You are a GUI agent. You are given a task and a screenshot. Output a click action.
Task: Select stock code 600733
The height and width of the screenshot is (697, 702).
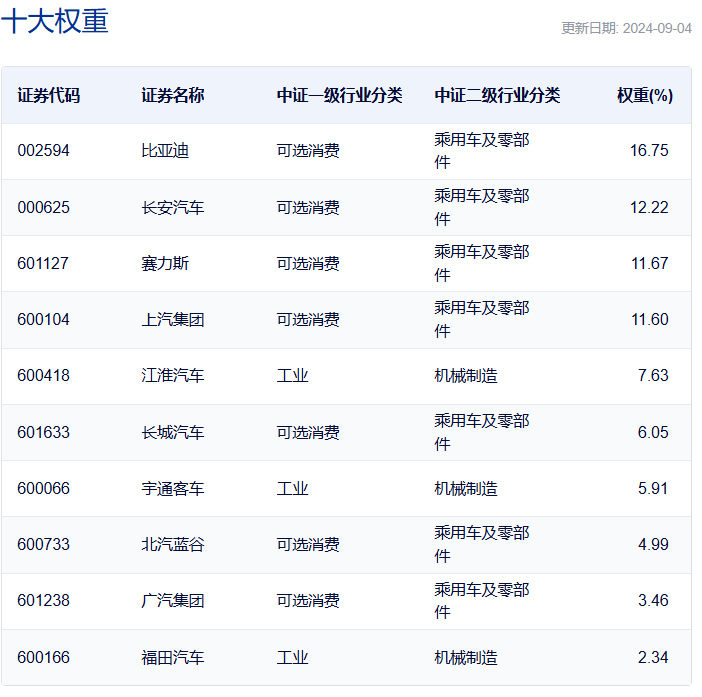coord(43,544)
